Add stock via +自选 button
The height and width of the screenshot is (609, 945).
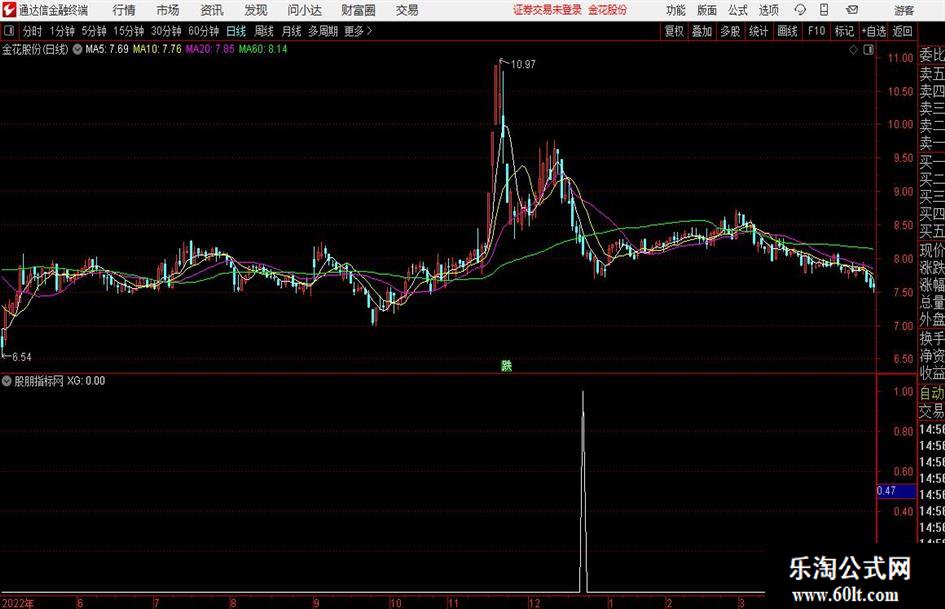[x=874, y=31]
